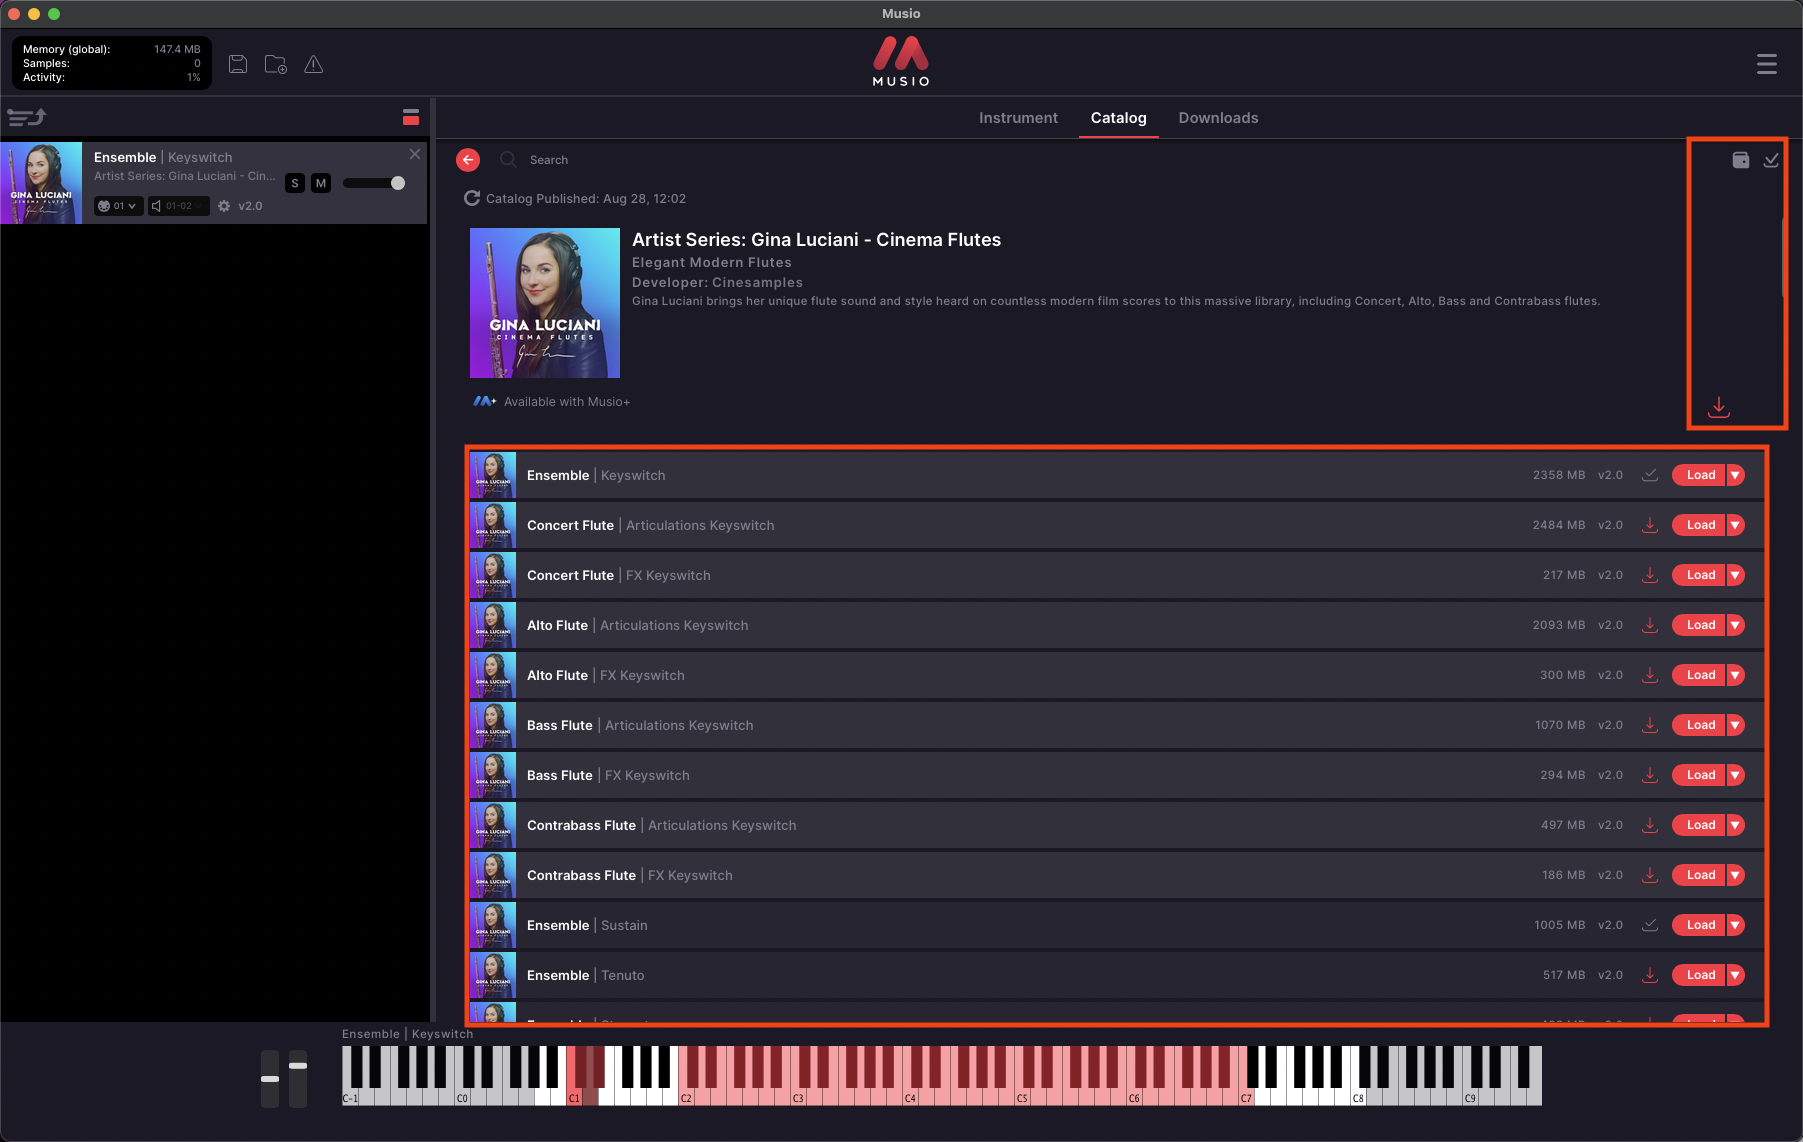The height and width of the screenshot is (1142, 1803).
Task: Click the routing lines icon in rack
Action: click(27, 118)
